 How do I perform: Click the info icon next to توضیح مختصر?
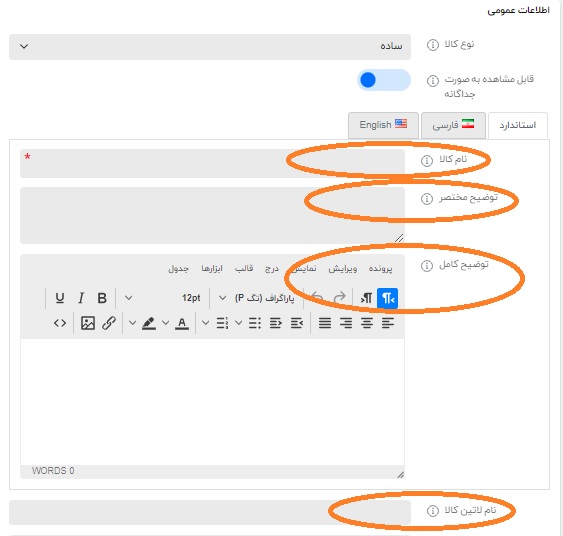pyautogui.click(x=427, y=199)
